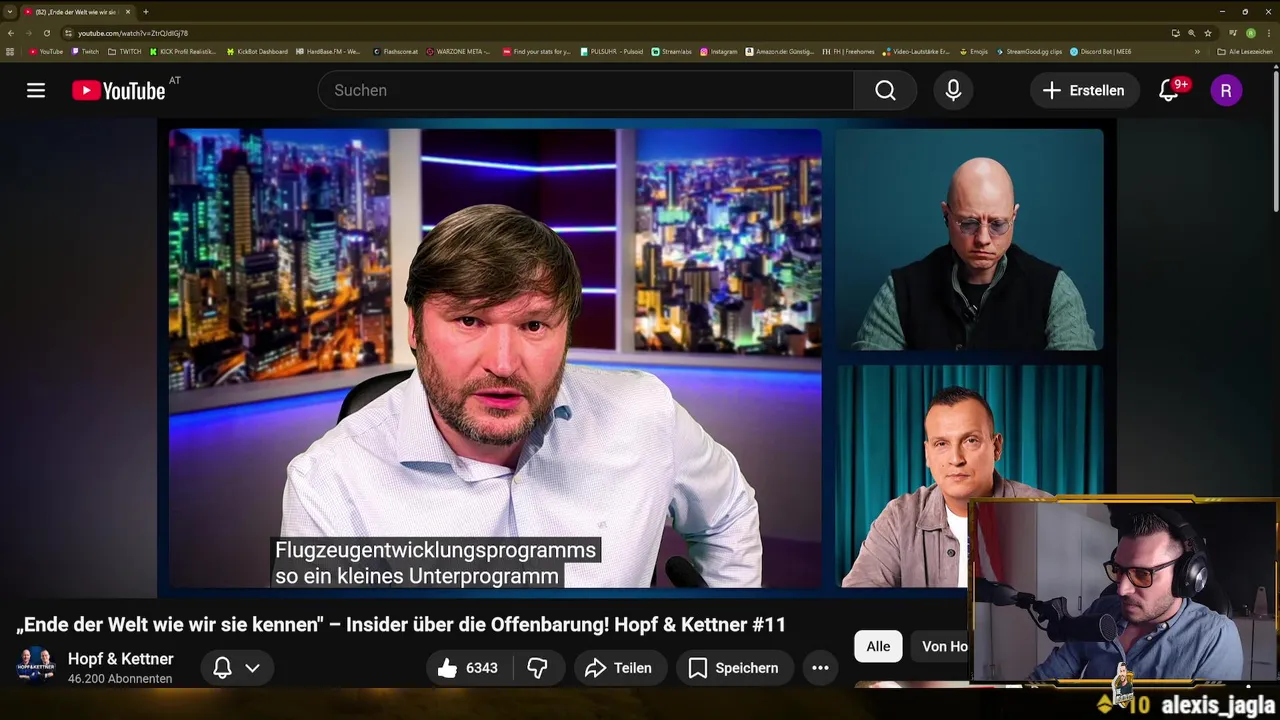This screenshot has width=1280, height=720.
Task: Click the Speichern save button
Action: point(734,668)
